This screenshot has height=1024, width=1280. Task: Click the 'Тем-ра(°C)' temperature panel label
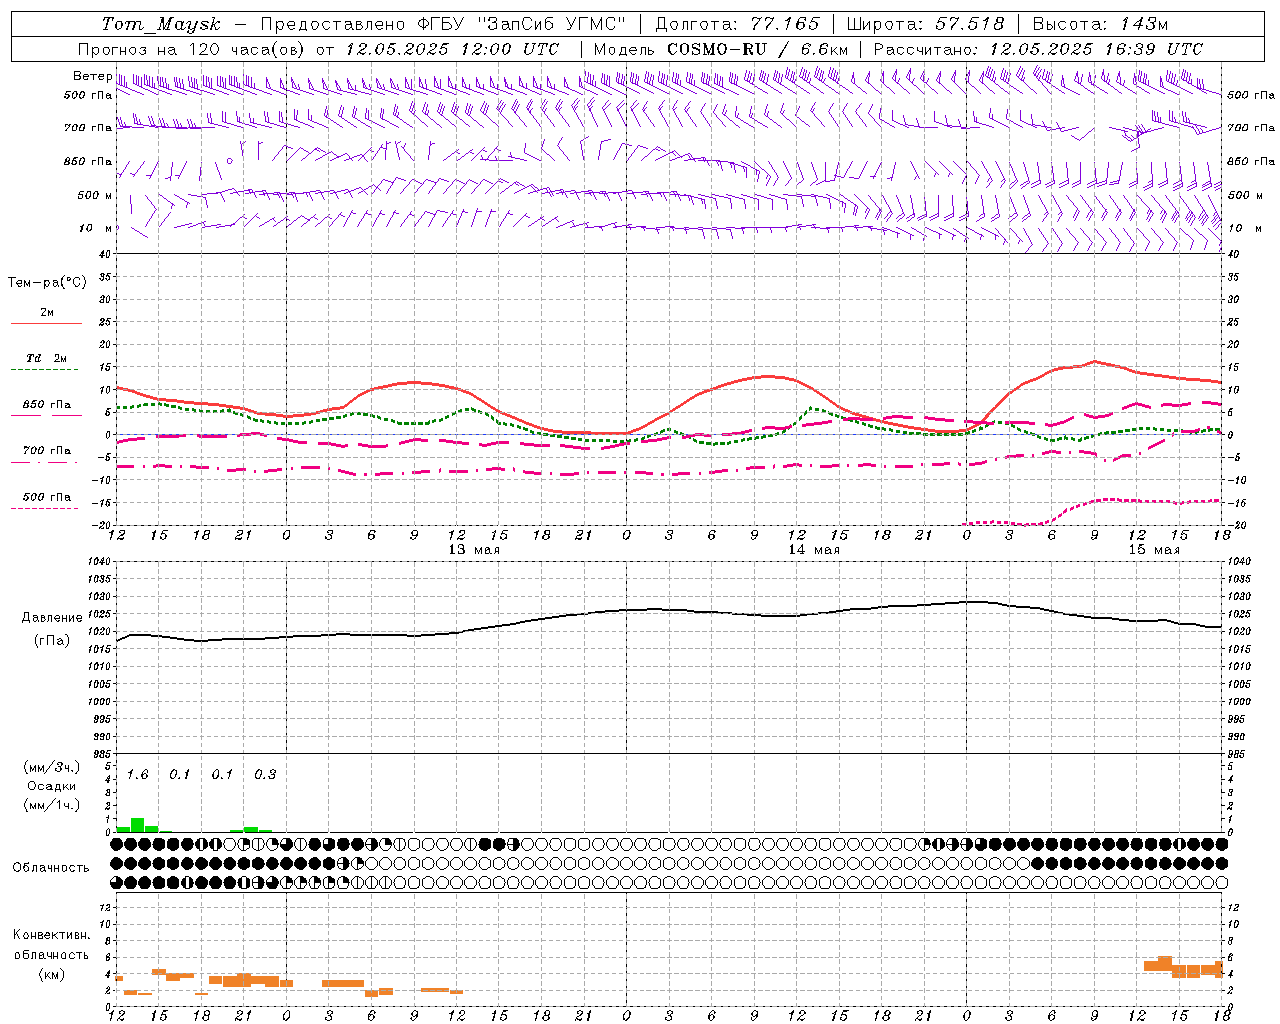(47, 283)
